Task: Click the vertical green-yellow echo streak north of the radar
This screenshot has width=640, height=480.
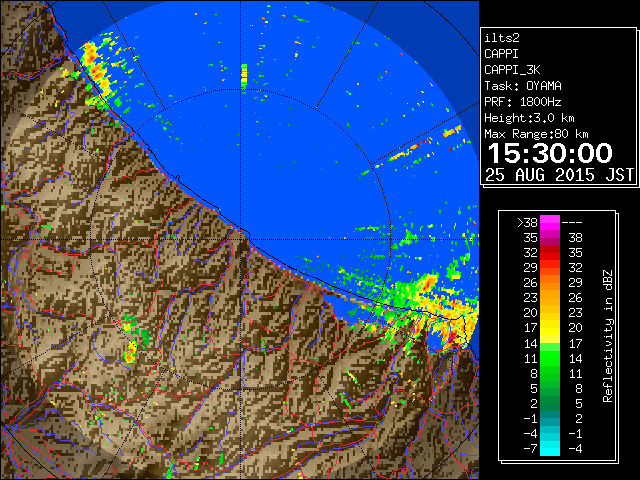Action: click(244, 76)
